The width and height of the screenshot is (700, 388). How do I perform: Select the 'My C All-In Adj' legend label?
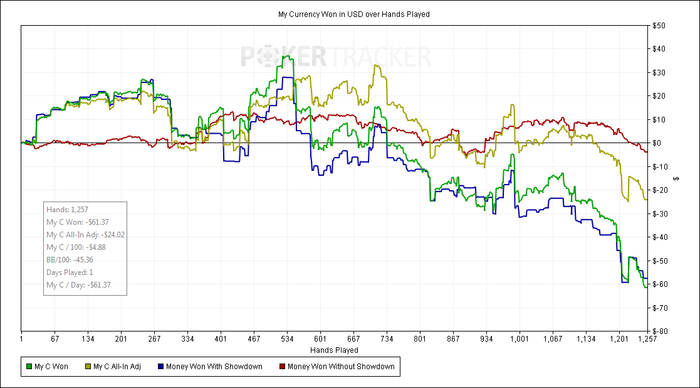(x=117, y=367)
